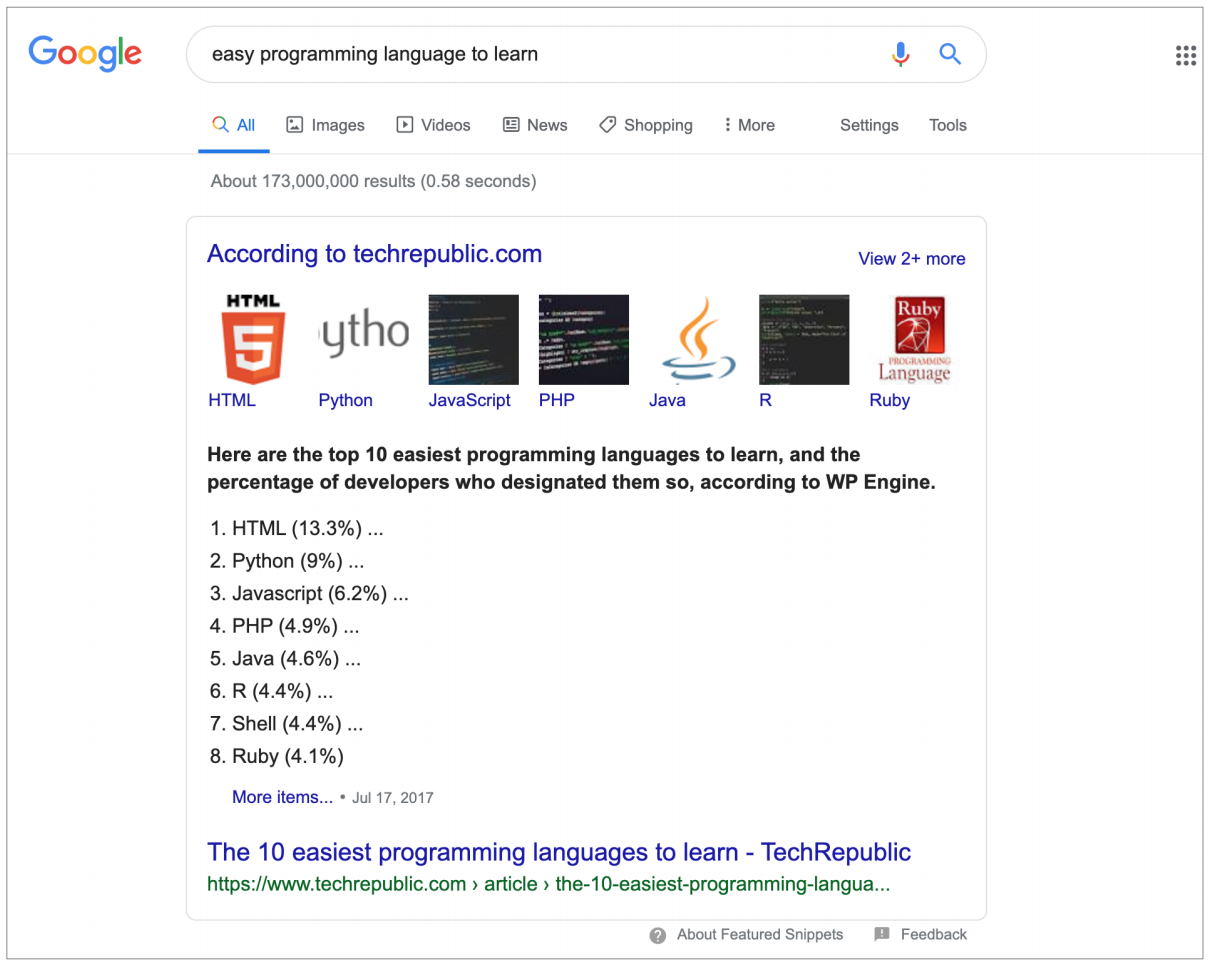
Task: Click the More items... link
Action: pyautogui.click(x=282, y=797)
